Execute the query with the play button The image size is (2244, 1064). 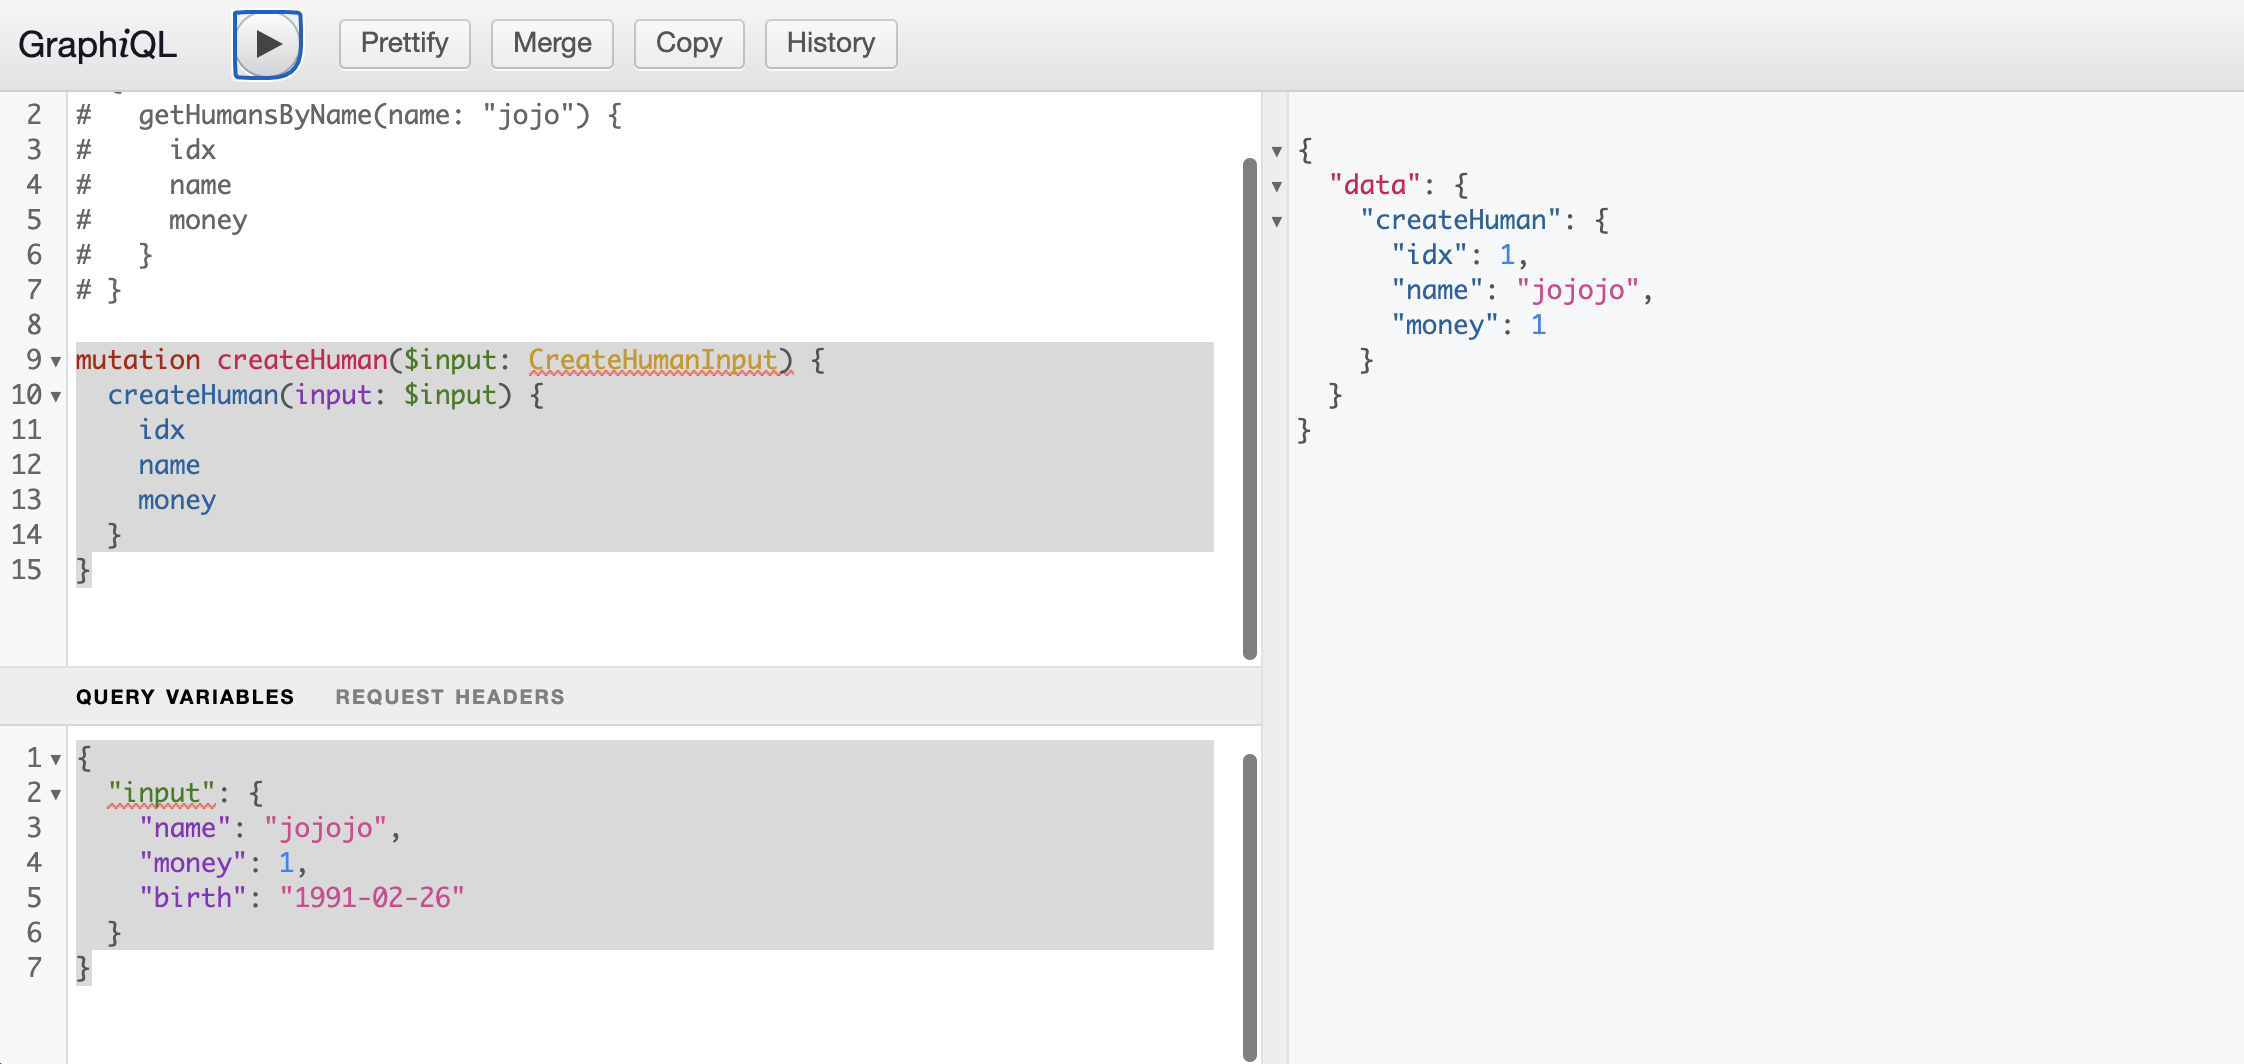coord(267,43)
